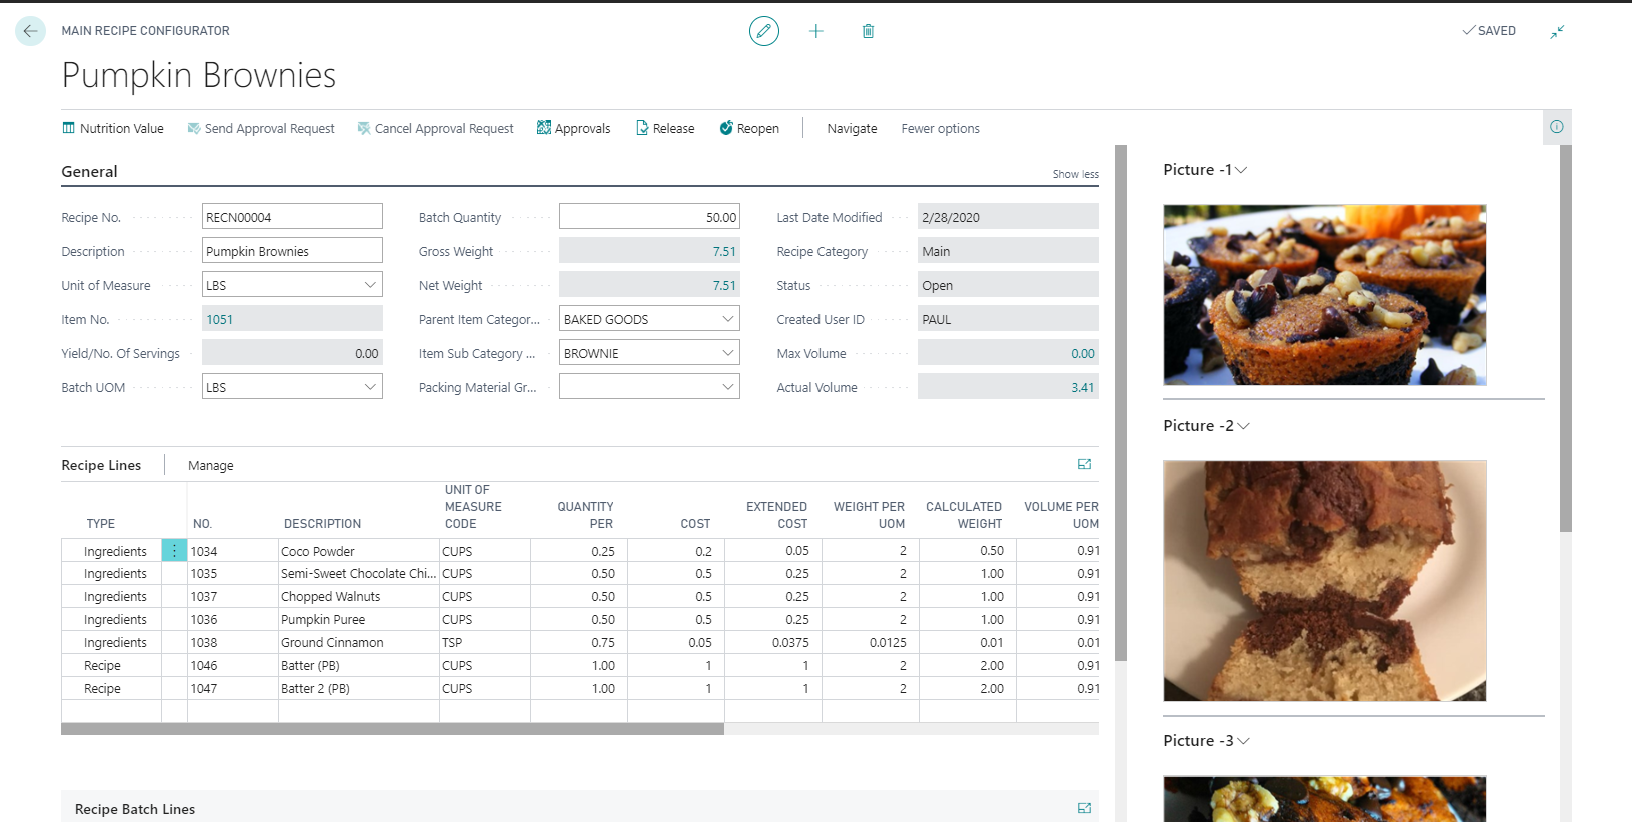
Task: Expand the Packing Material Group dropdown
Action: pos(727,387)
